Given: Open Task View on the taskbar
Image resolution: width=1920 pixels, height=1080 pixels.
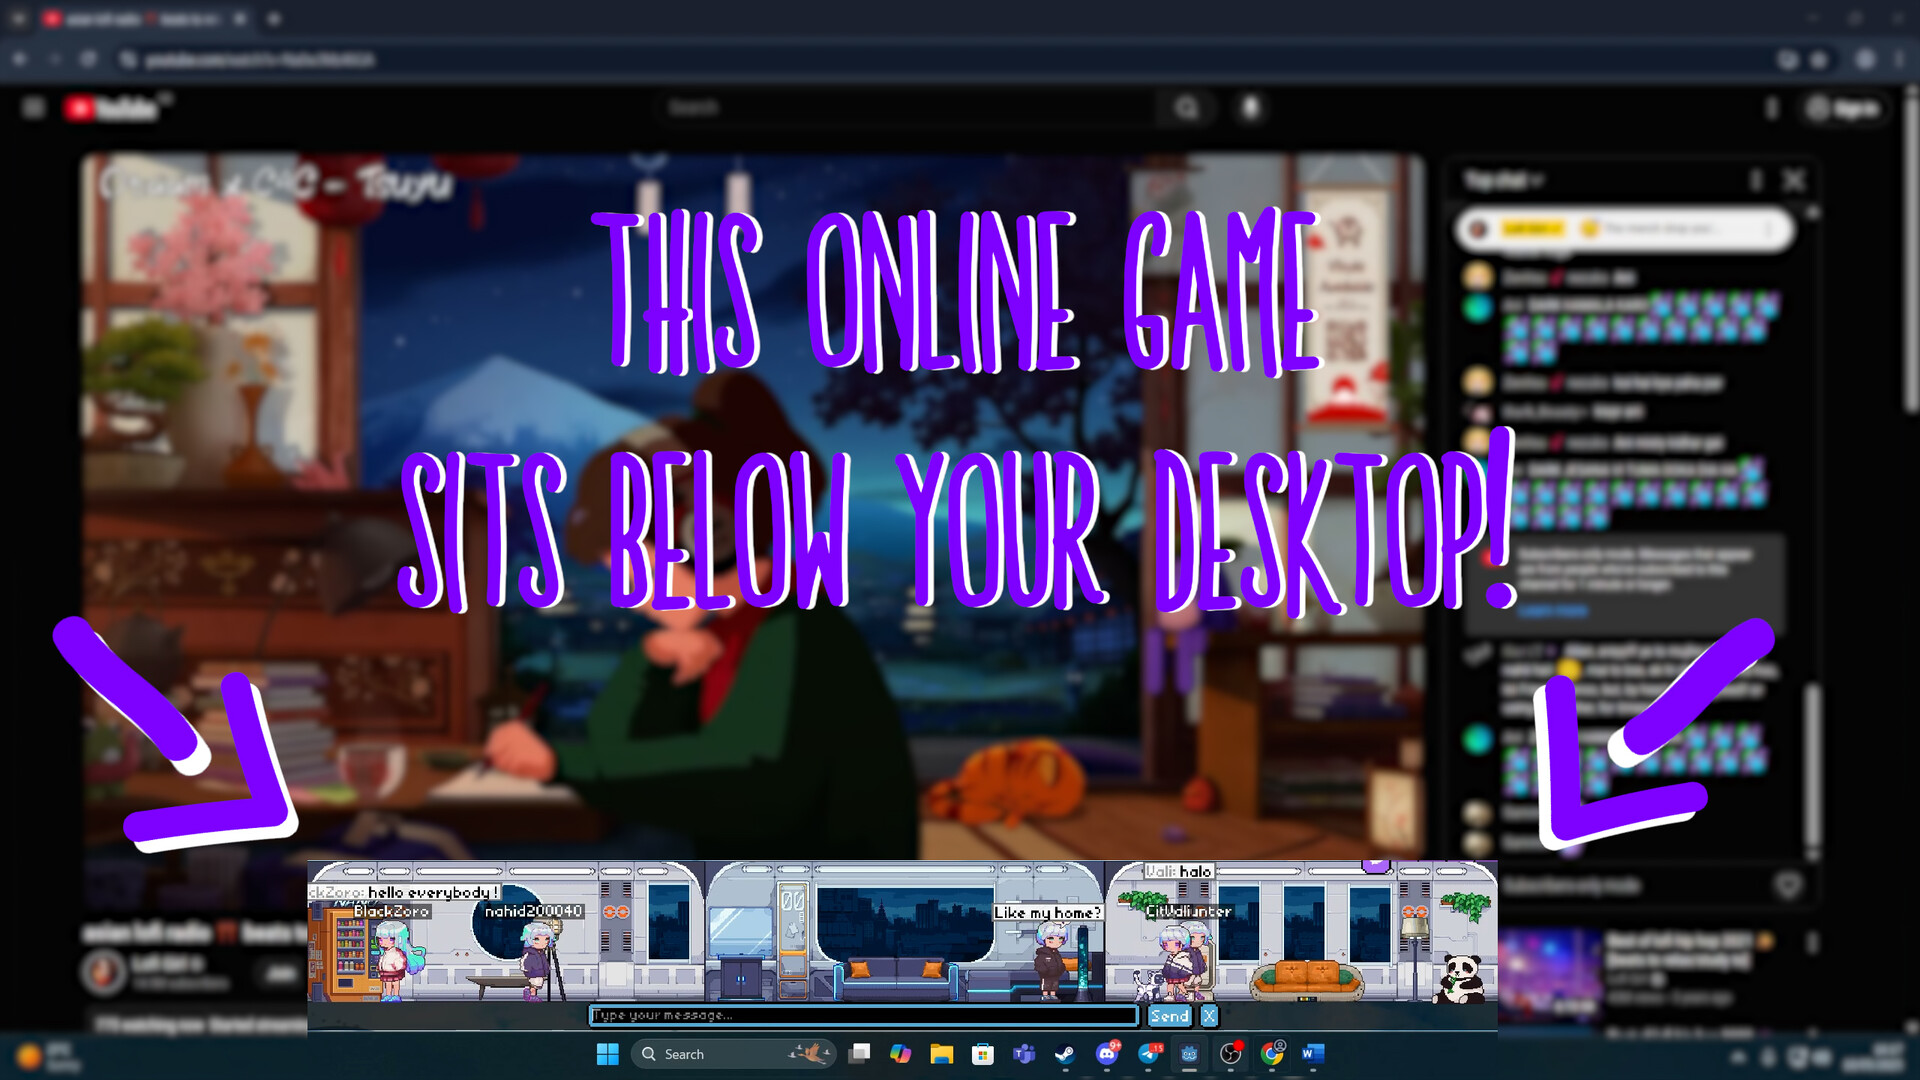Looking at the screenshot, I should click(x=859, y=1054).
